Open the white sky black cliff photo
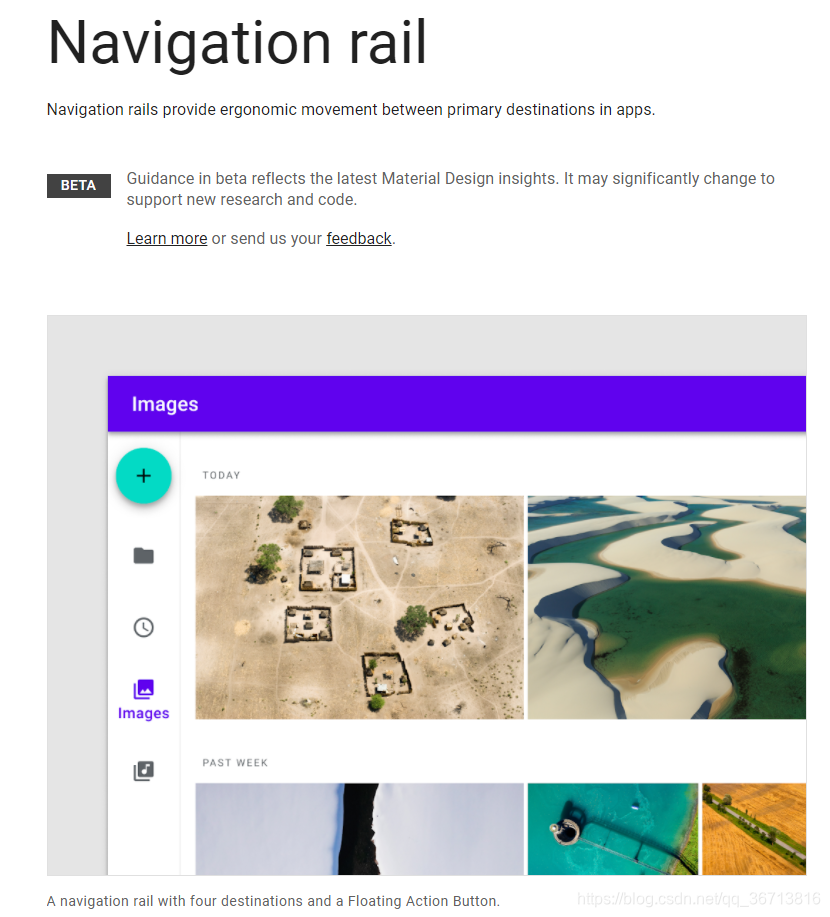The image size is (830, 917). pos(359,829)
